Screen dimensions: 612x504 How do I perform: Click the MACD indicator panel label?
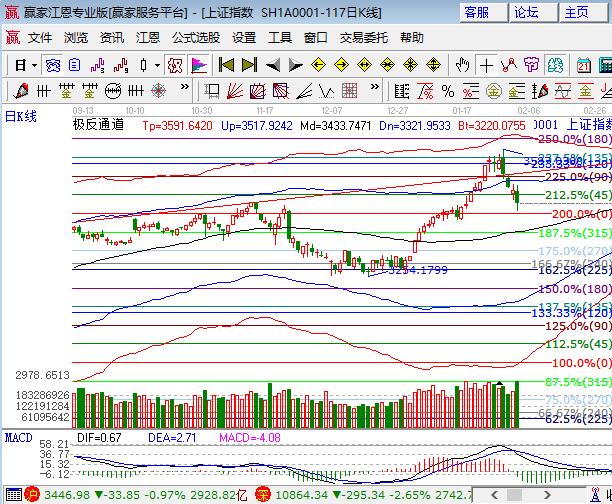click(19, 438)
